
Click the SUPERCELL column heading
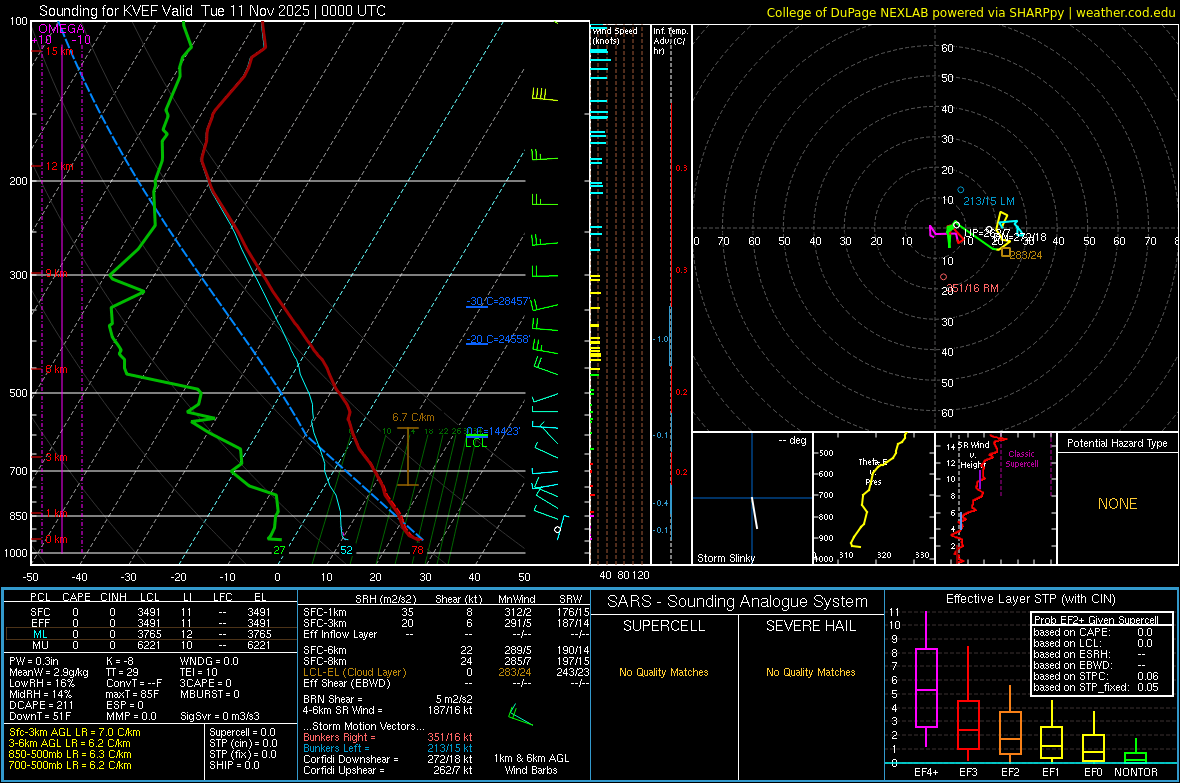[664, 626]
